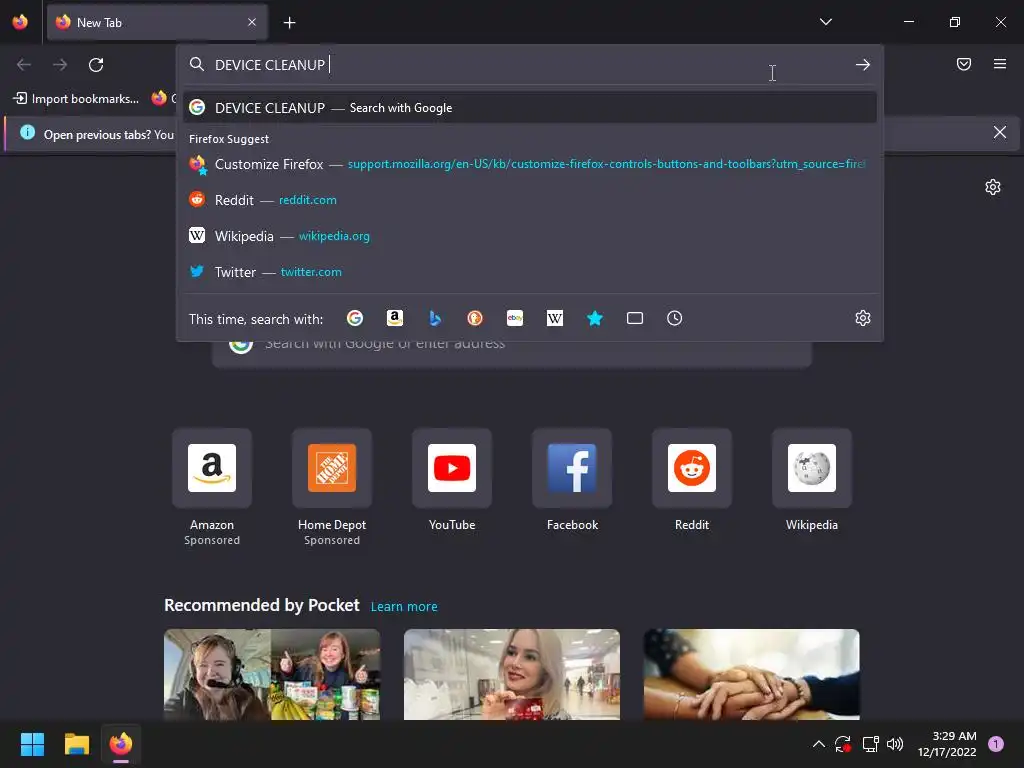Viewport: 1024px width, 768px height.
Task: Show hidden tray icons chevron
Action: pos(818,744)
